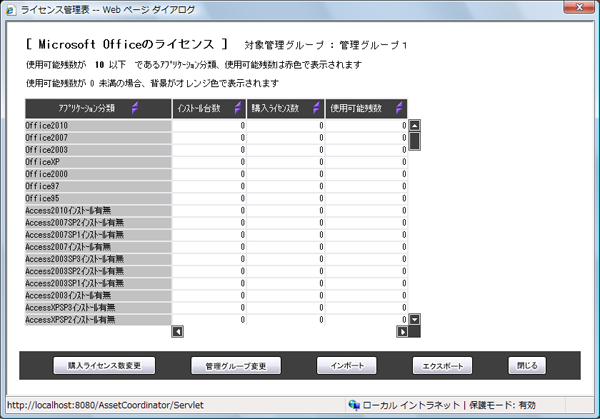
Task: Click the インポート button
Action: (x=347, y=366)
